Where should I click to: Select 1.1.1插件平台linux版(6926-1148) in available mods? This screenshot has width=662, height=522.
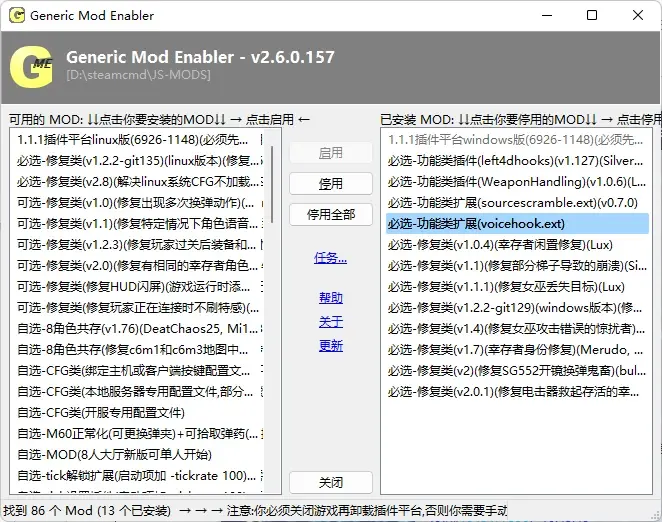point(137,139)
